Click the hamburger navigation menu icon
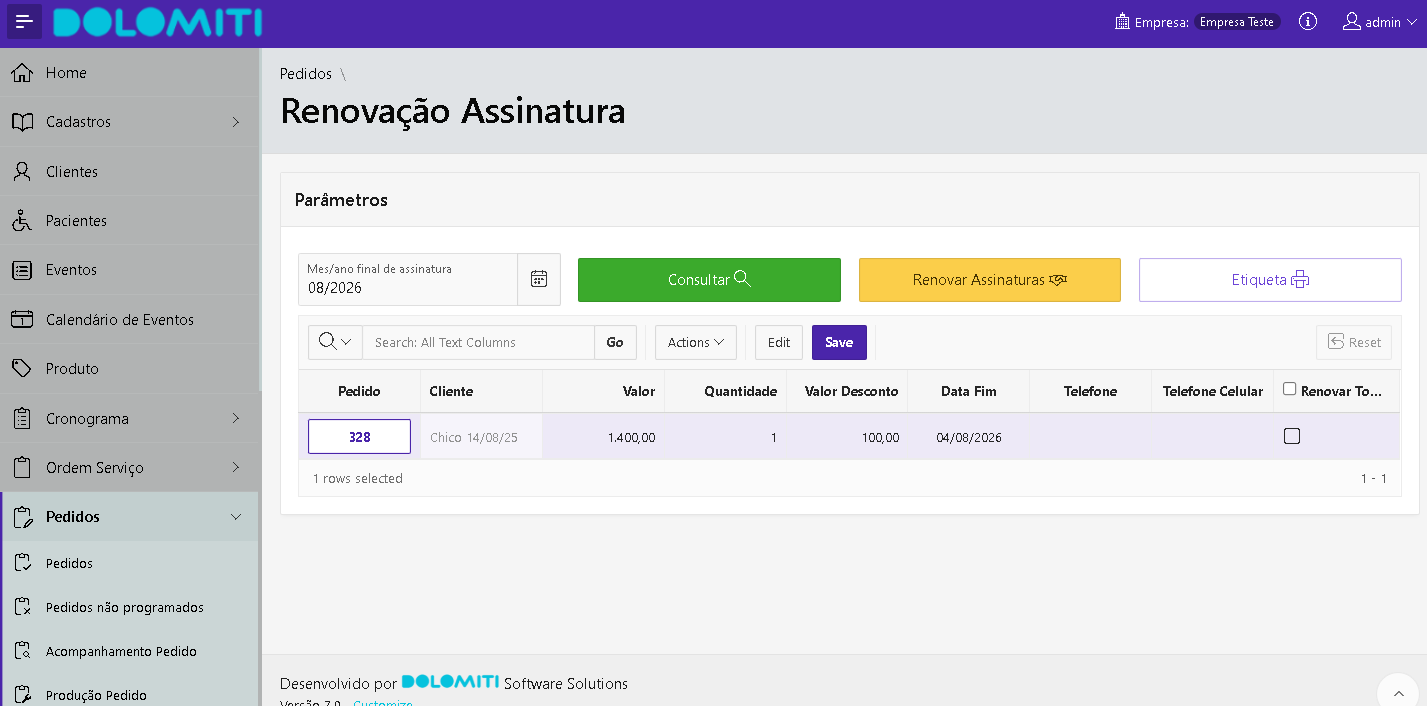 [x=24, y=22]
